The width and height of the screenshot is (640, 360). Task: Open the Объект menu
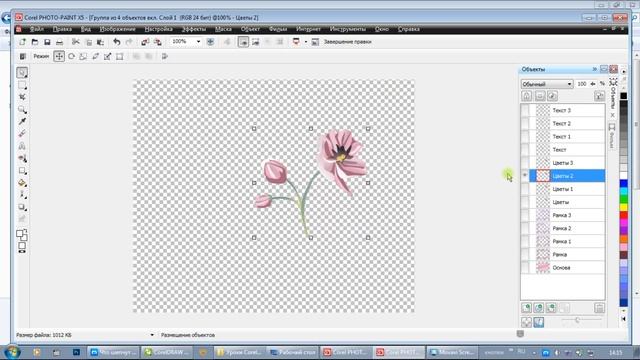[x=250, y=29]
